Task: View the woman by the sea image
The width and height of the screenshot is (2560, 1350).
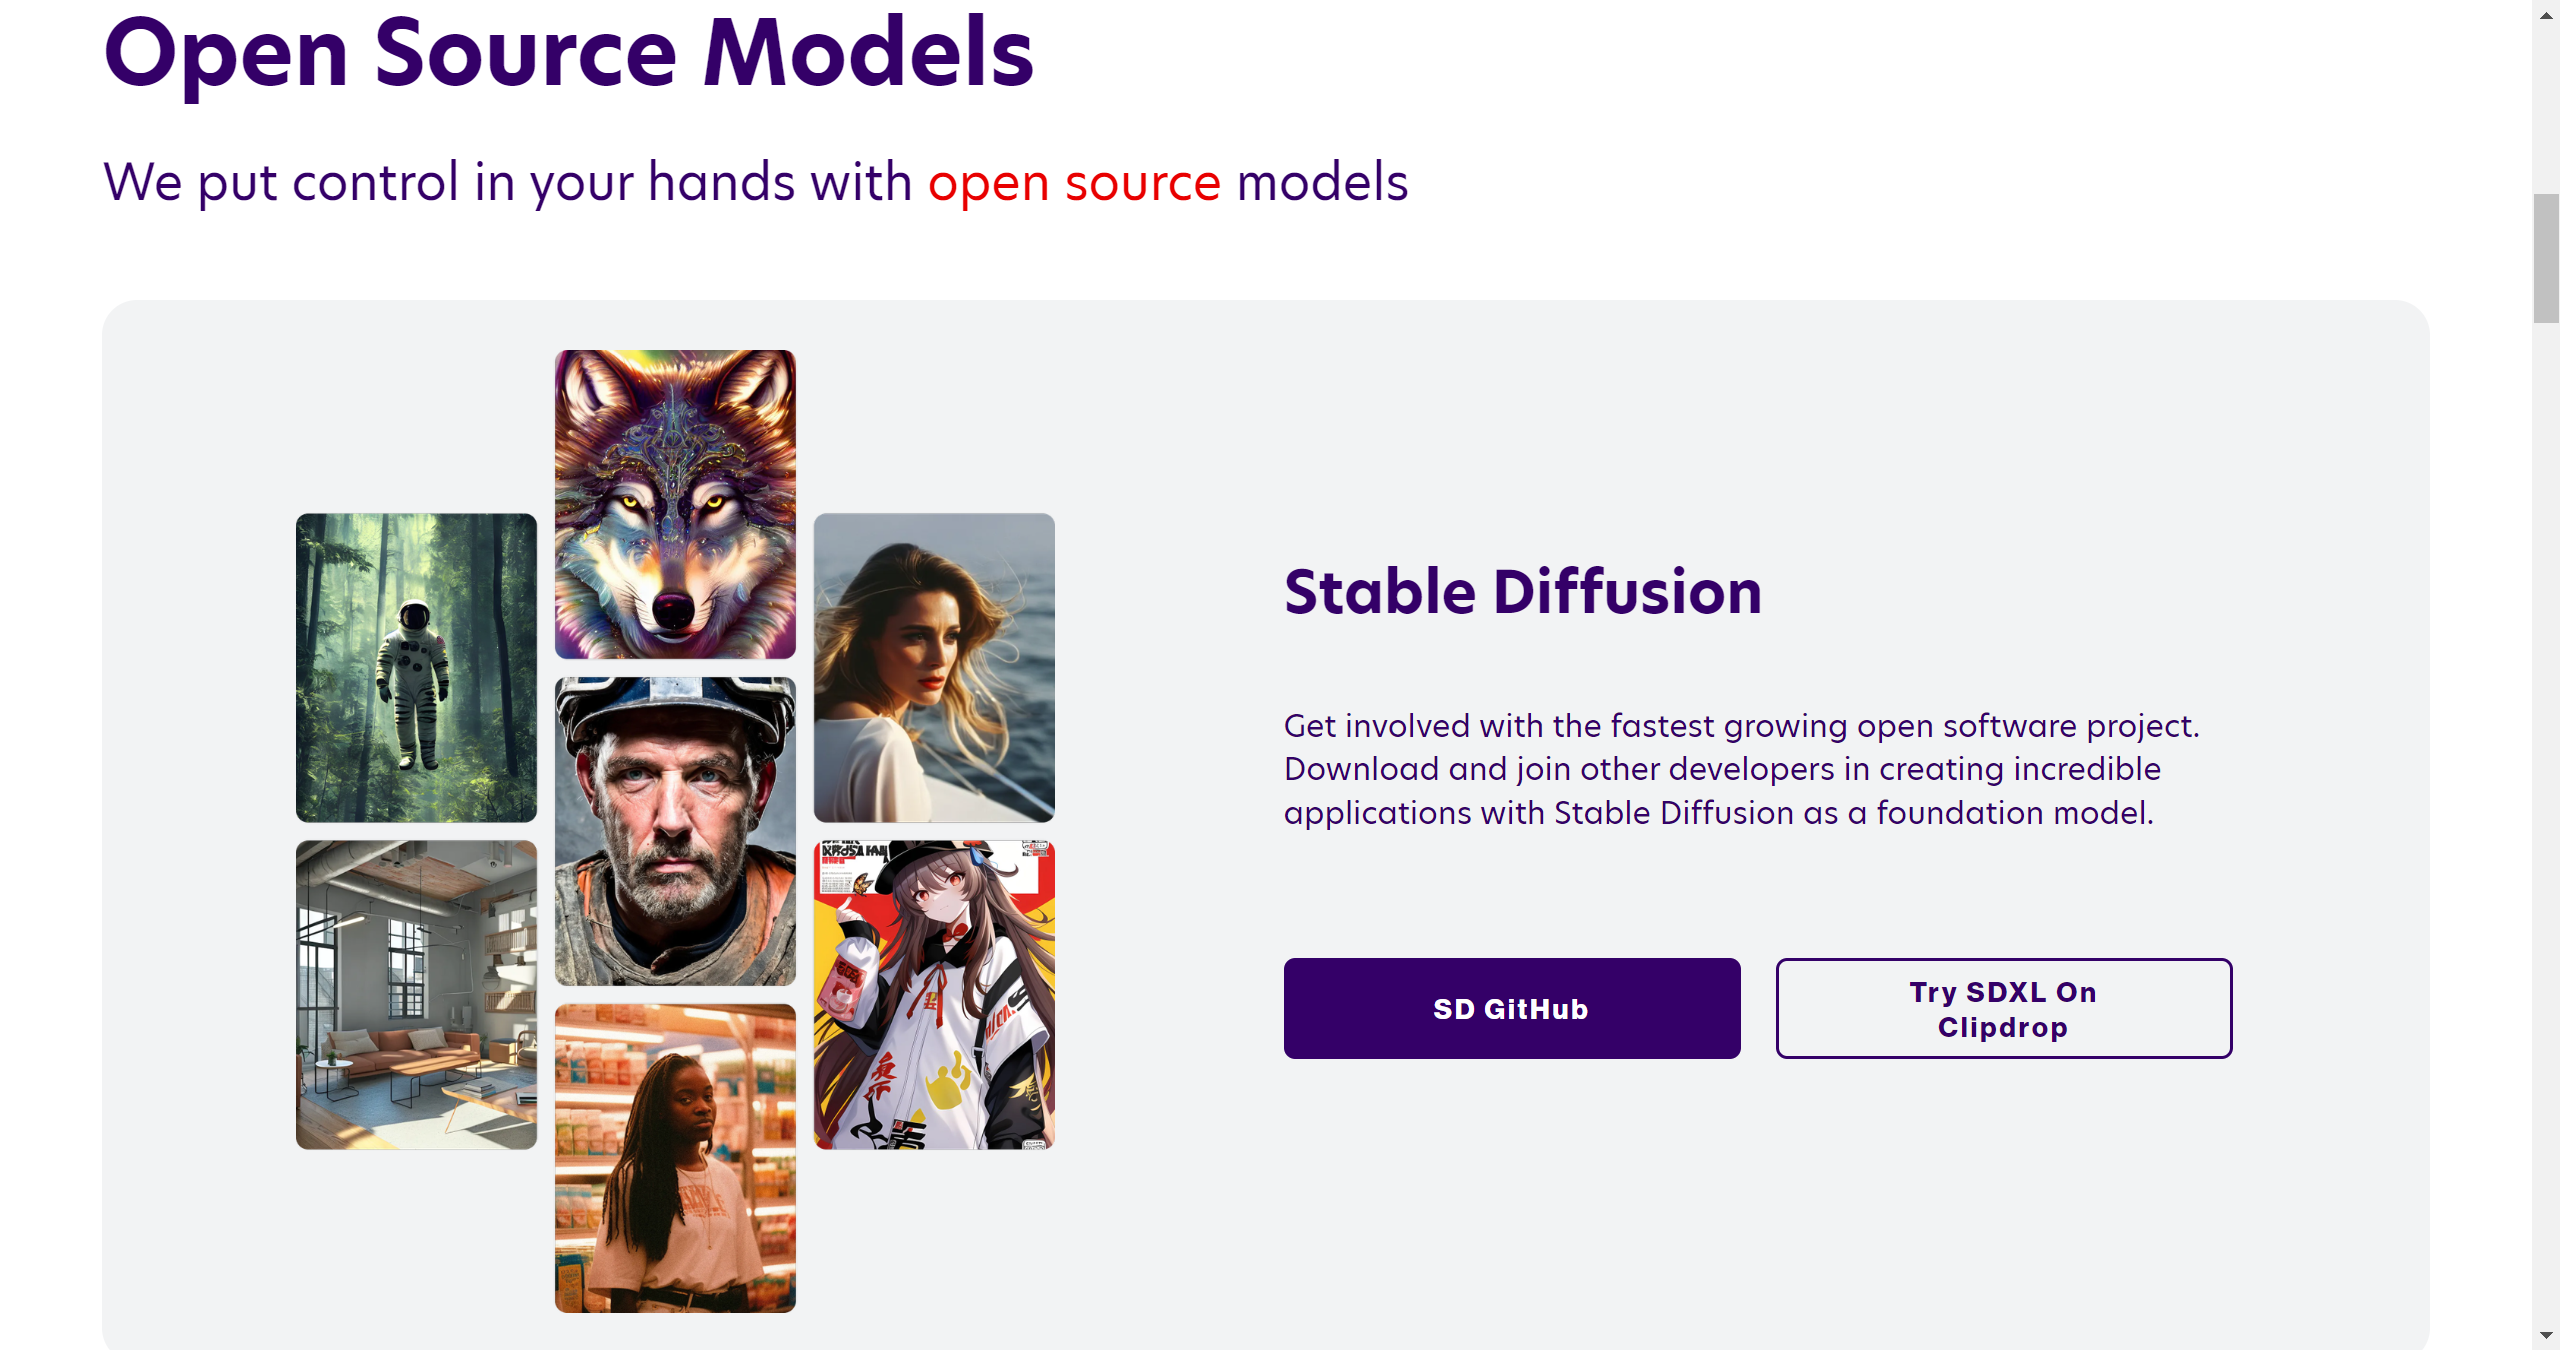Action: click(934, 667)
